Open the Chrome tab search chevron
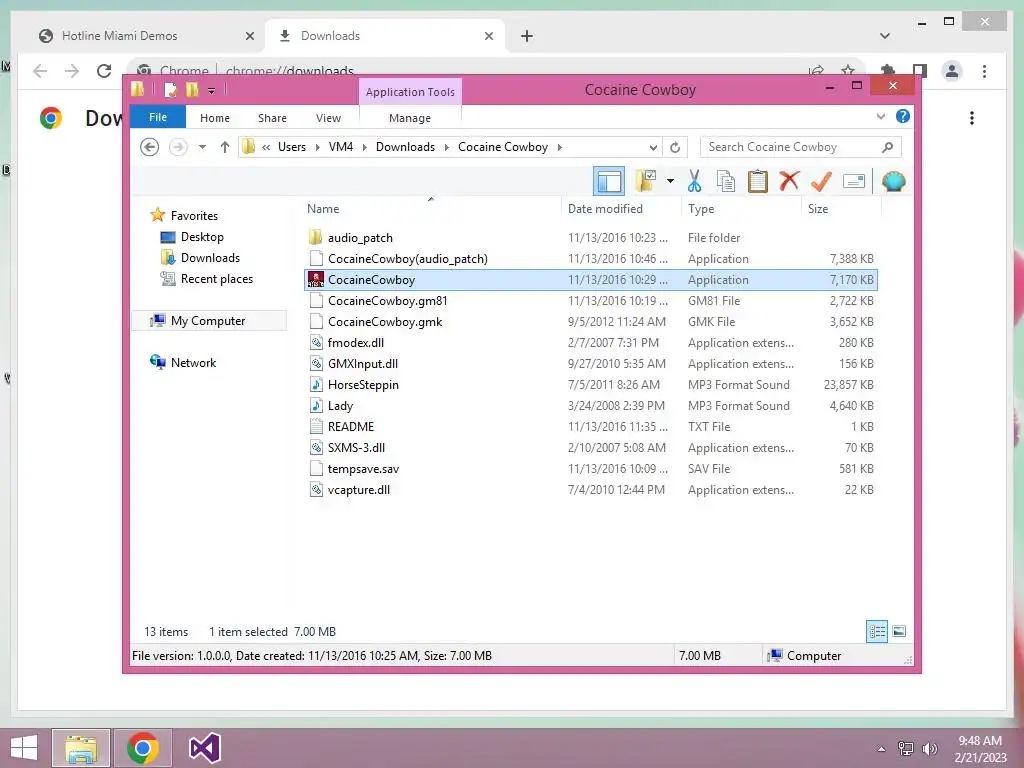 point(885,36)
